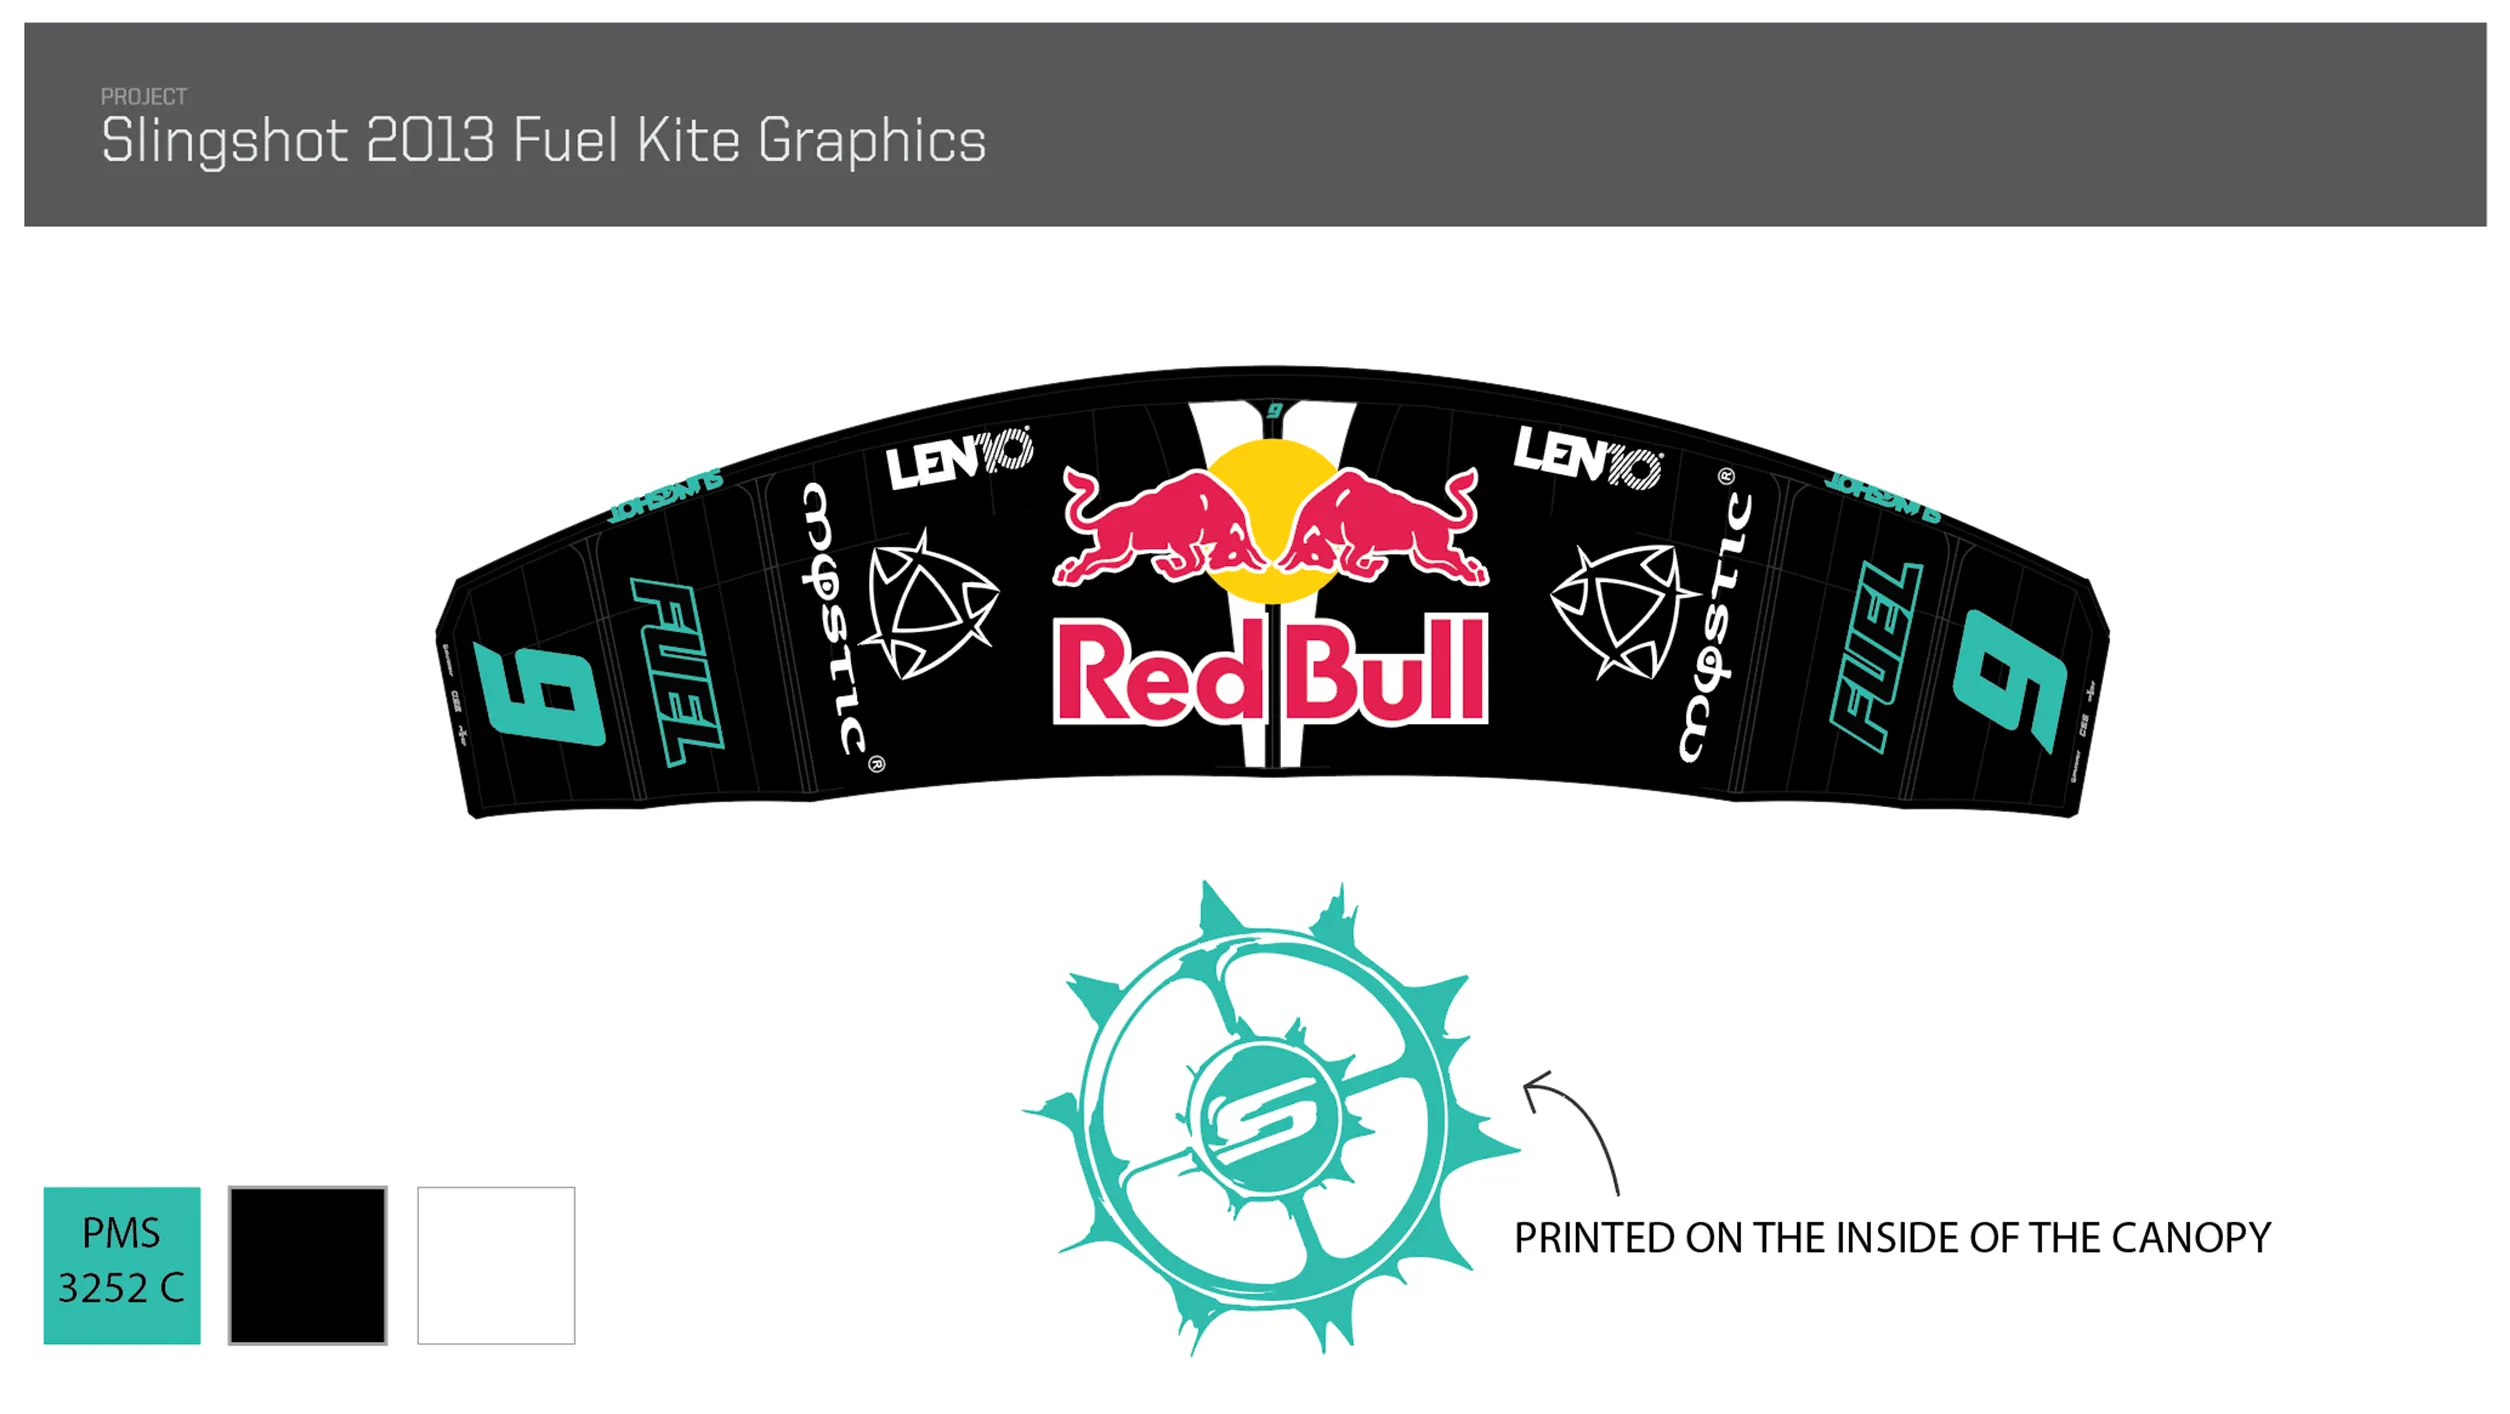
Task: Click the yellow sun behind the bulls
Action: (x=1273, y=521)
